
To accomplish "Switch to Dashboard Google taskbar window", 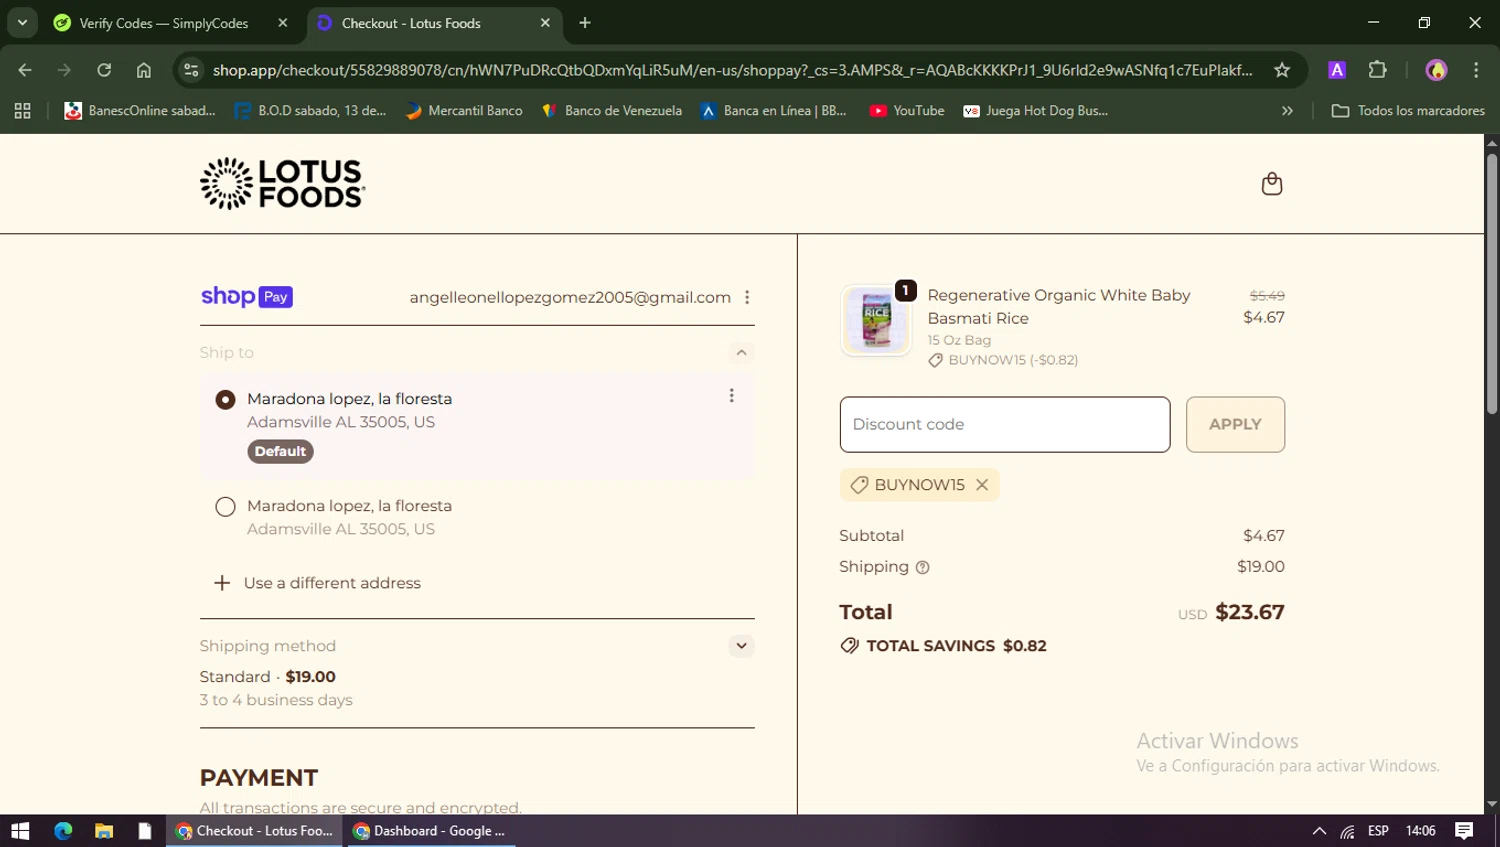I will pos(430,831).
